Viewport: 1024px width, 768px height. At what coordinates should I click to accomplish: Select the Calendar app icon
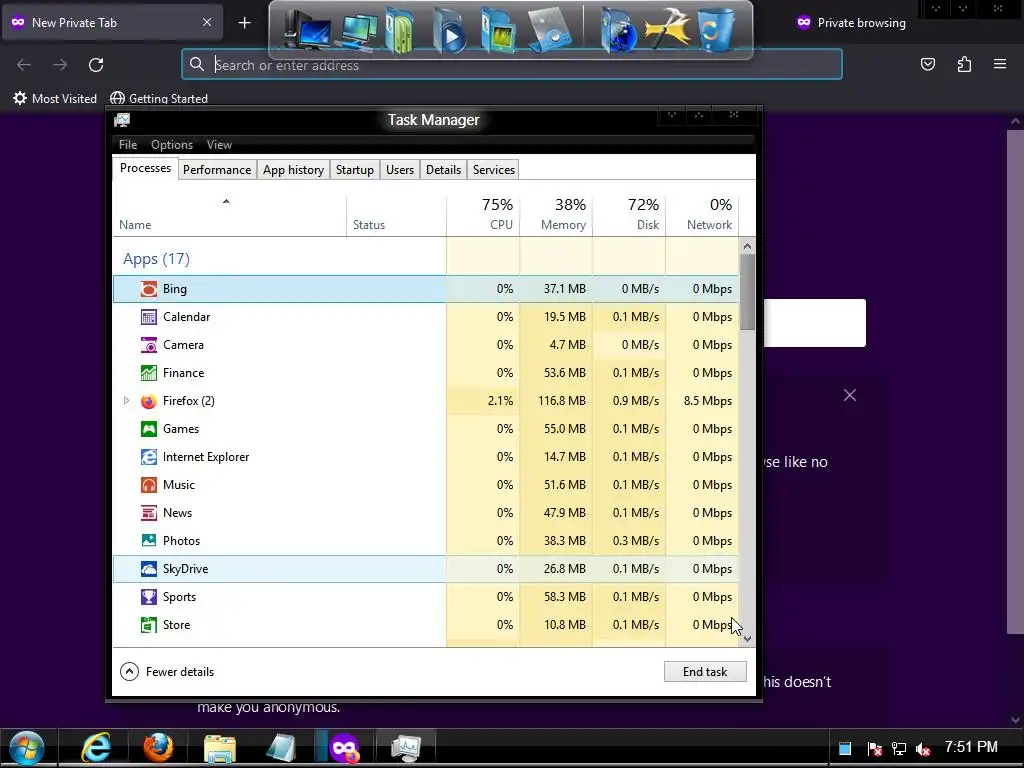tap(149, 317)
